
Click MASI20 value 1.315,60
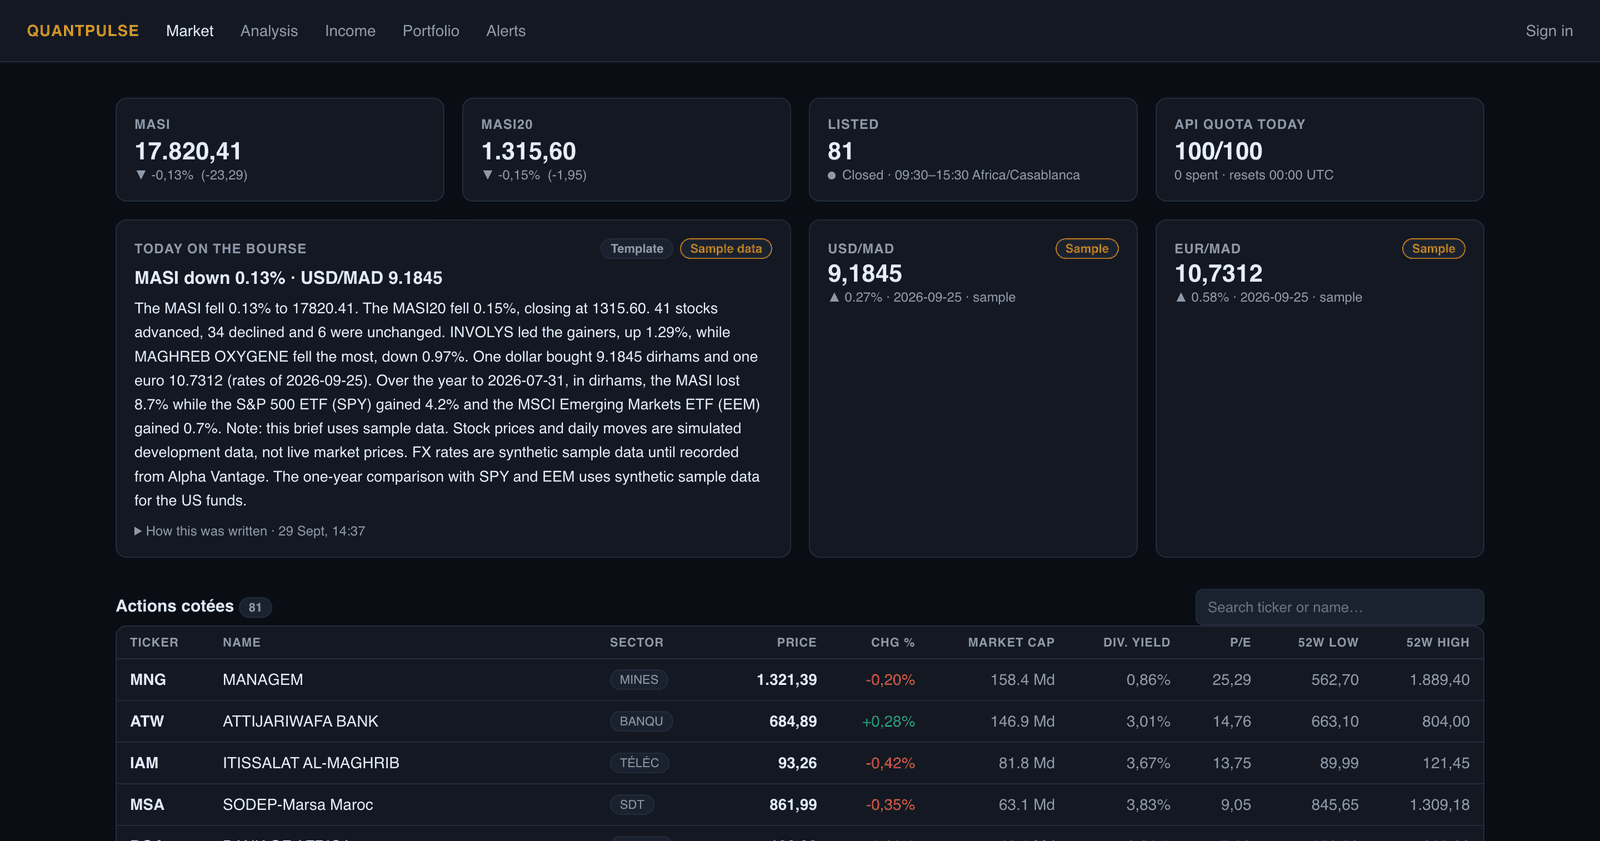pos(529,151)
